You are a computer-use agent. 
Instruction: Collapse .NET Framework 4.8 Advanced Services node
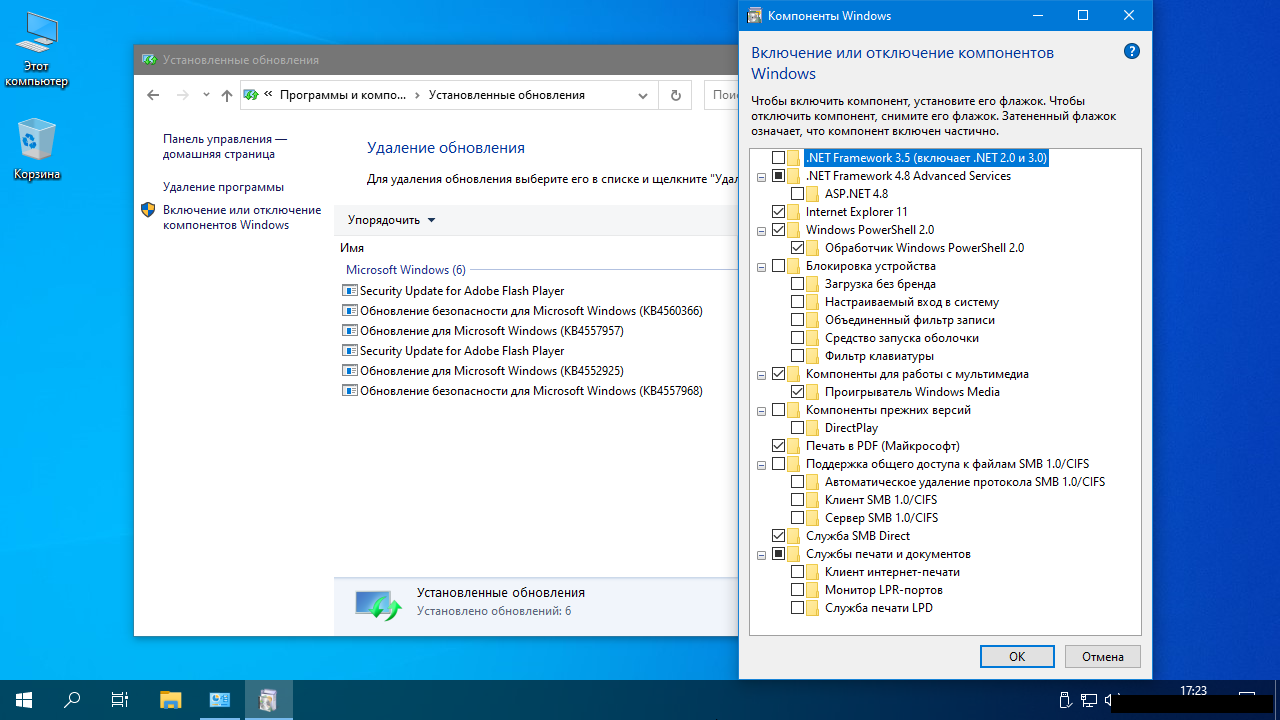(762, 176)
